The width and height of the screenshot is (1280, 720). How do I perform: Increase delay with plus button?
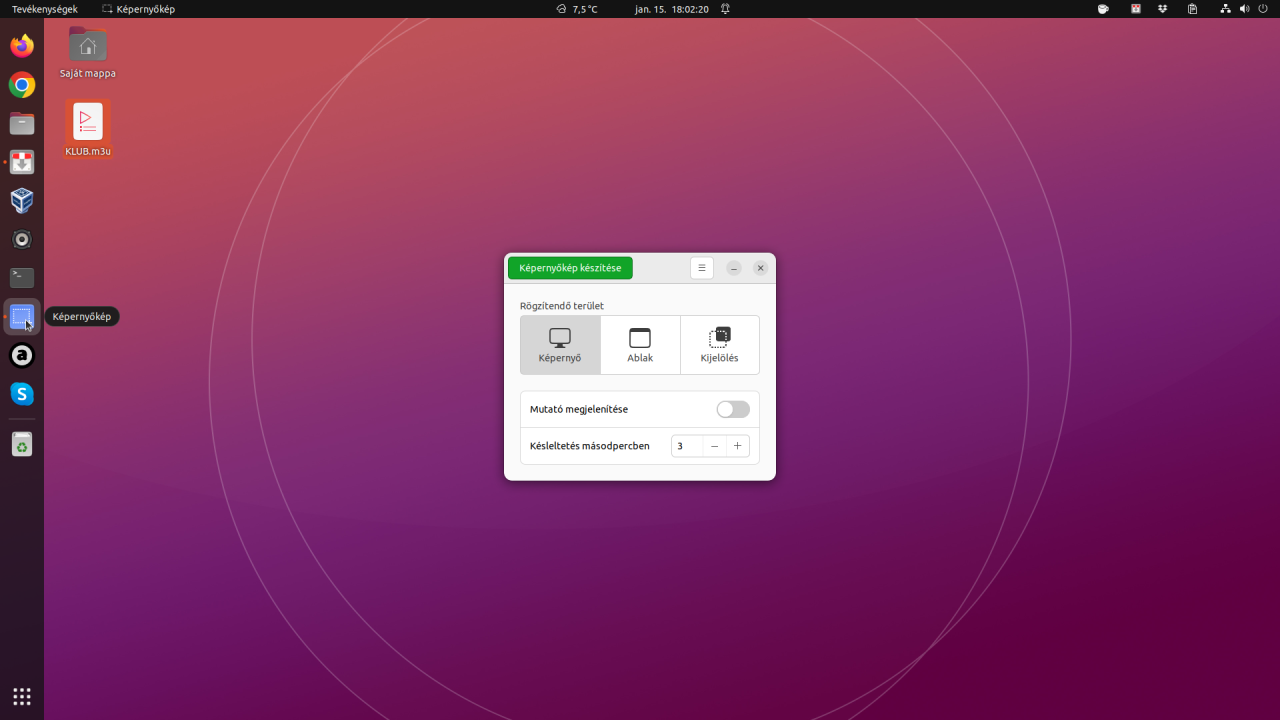click(x=737, y=446)
